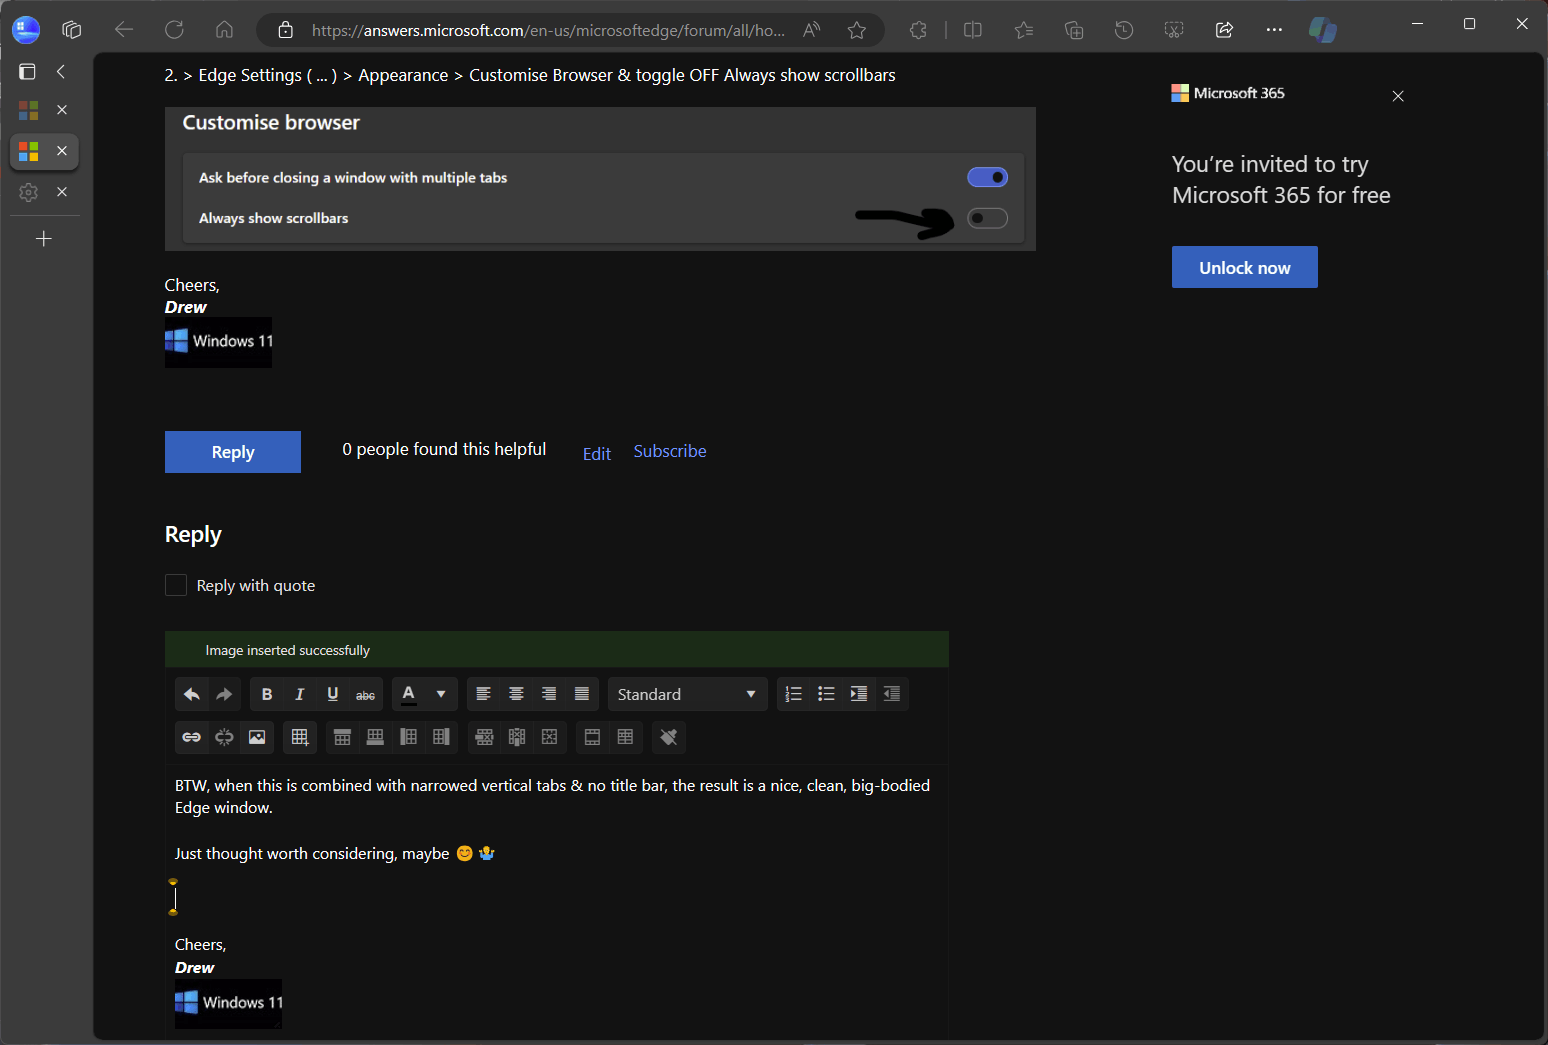Image resolution: width=1548 pixels, height=1045 pixels.
Task: Clear formatting eraser icon
Action: (x=669, y=737)
